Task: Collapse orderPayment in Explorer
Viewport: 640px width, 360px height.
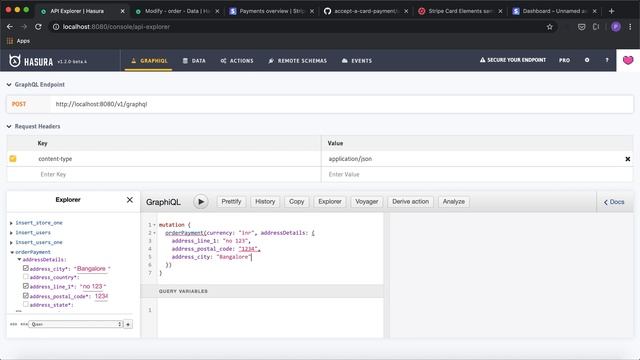Action: tap(12, 252)
